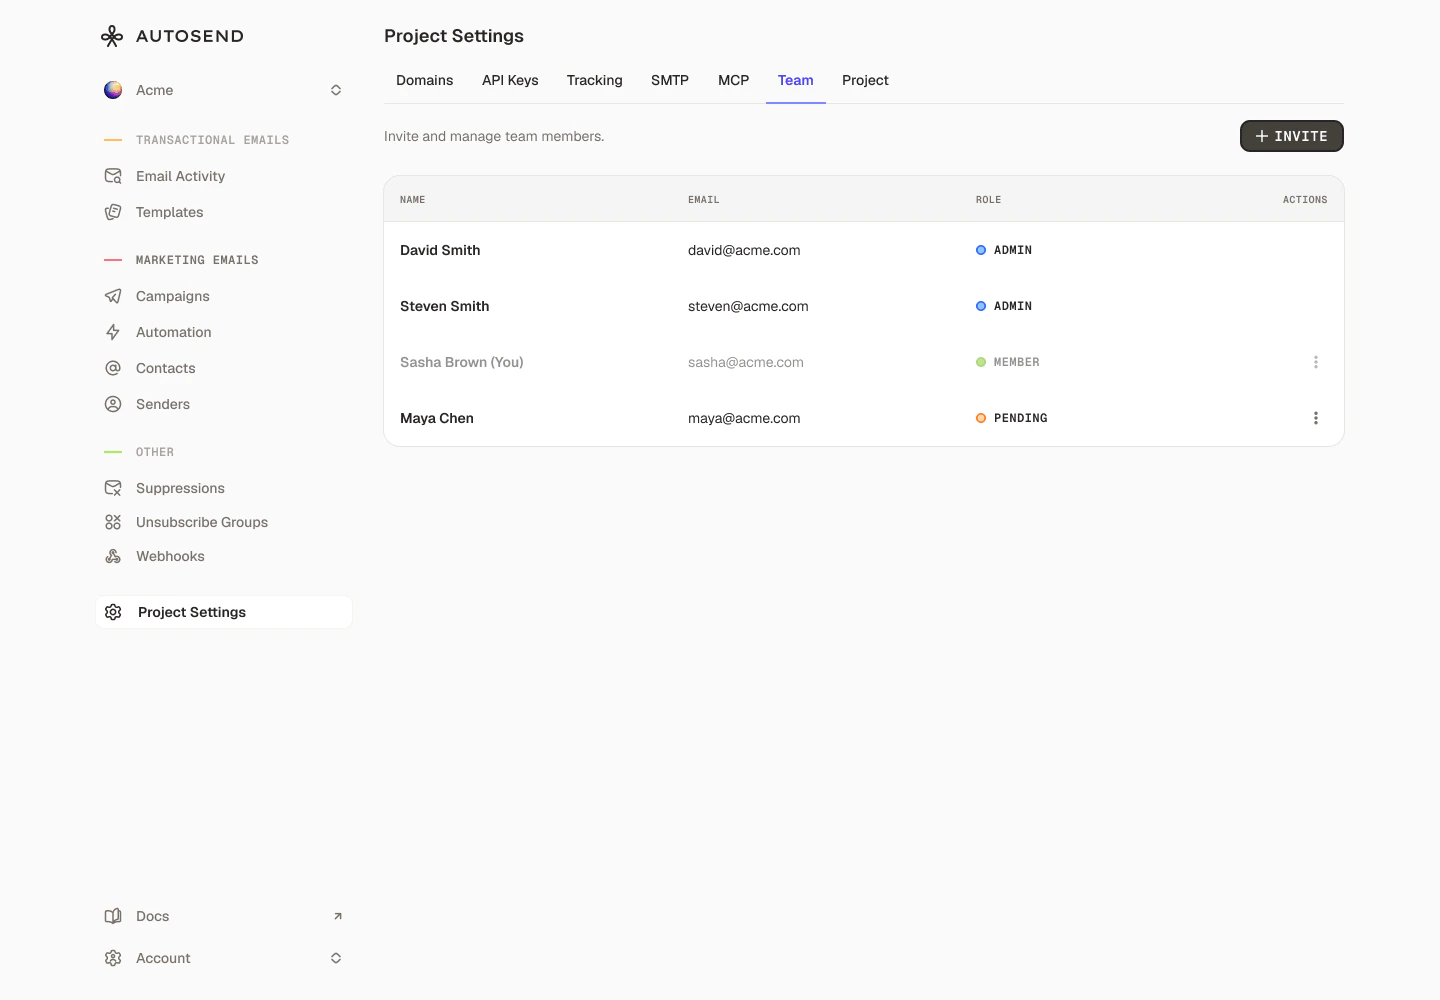Click the Automation lightning bolt icon

(x=113, y=332)
